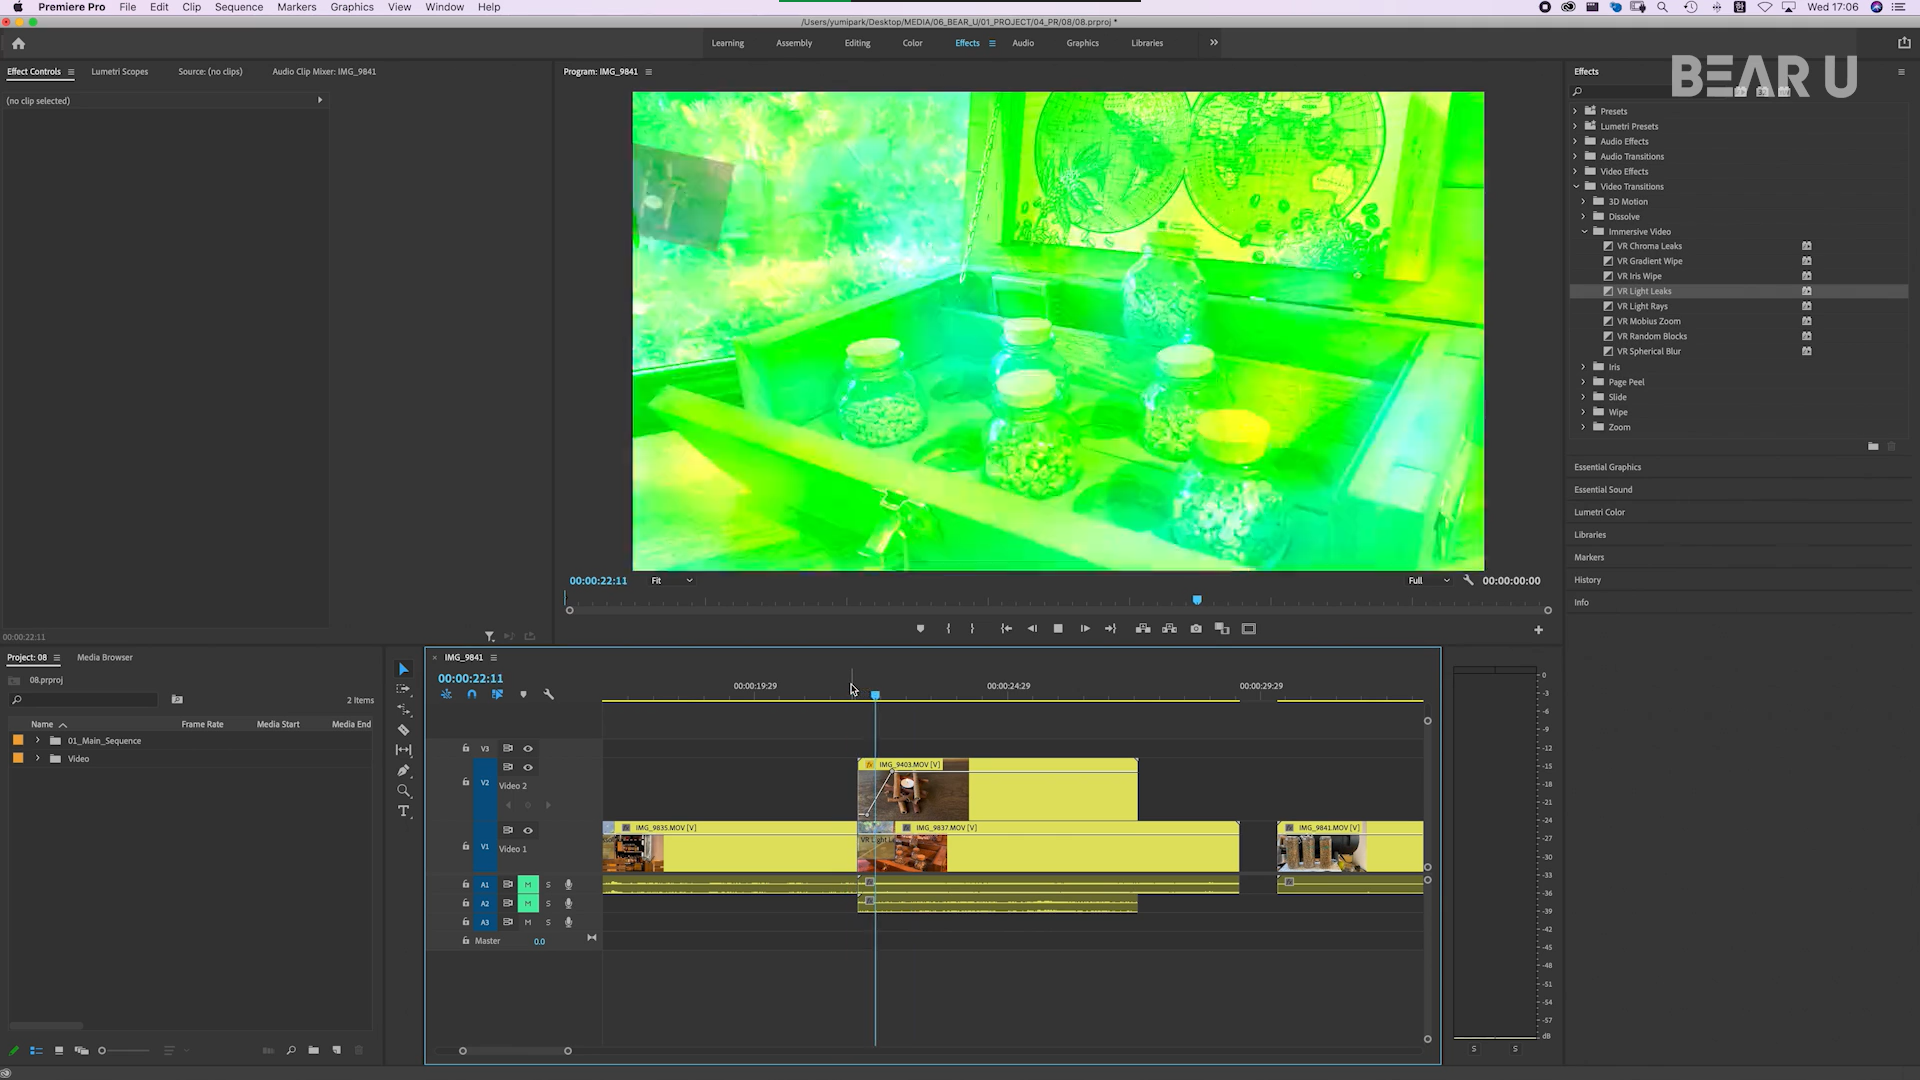Open the Essential Graphics panel
The image size is (1920, 1080).
click(x=1607, y=467)
